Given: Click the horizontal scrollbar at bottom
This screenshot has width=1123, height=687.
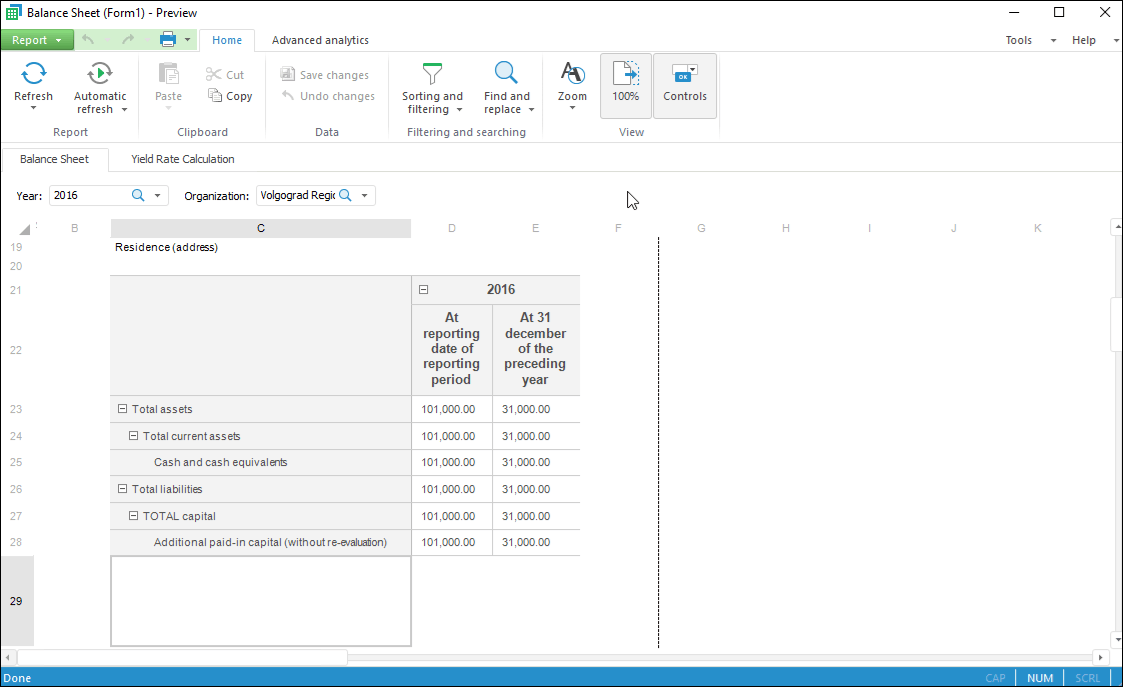Looking at the screenshot, I should tap(182, 657).
